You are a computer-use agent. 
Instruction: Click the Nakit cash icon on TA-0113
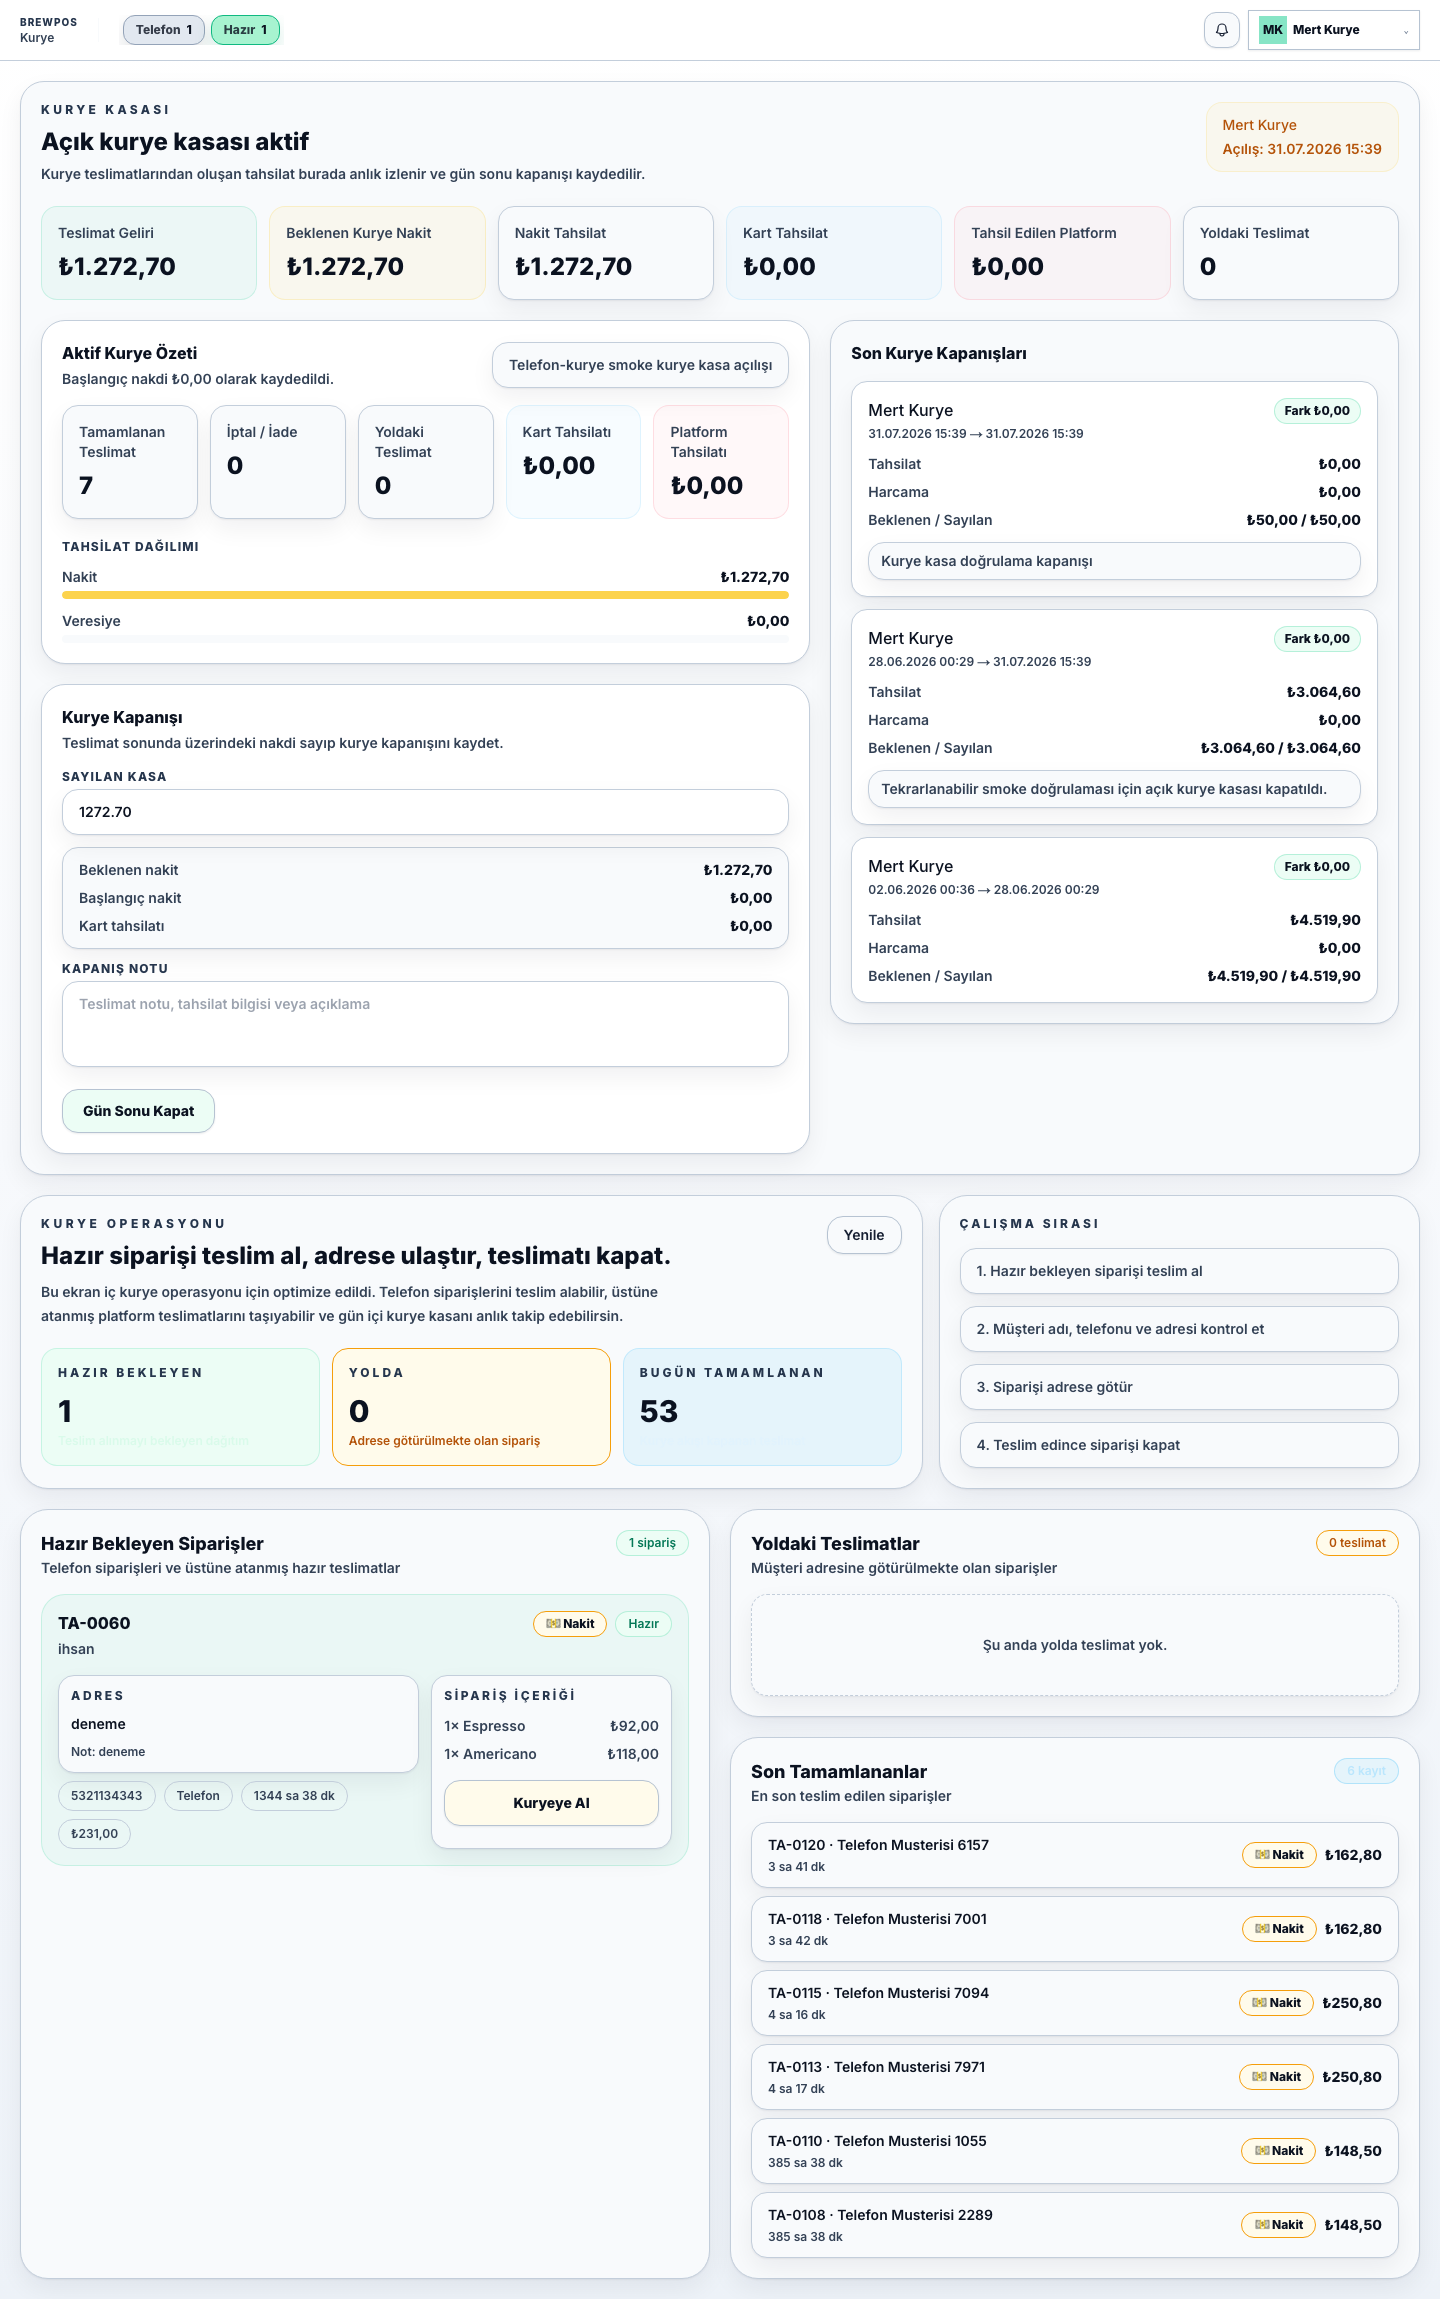(x=1260, y=2077)
